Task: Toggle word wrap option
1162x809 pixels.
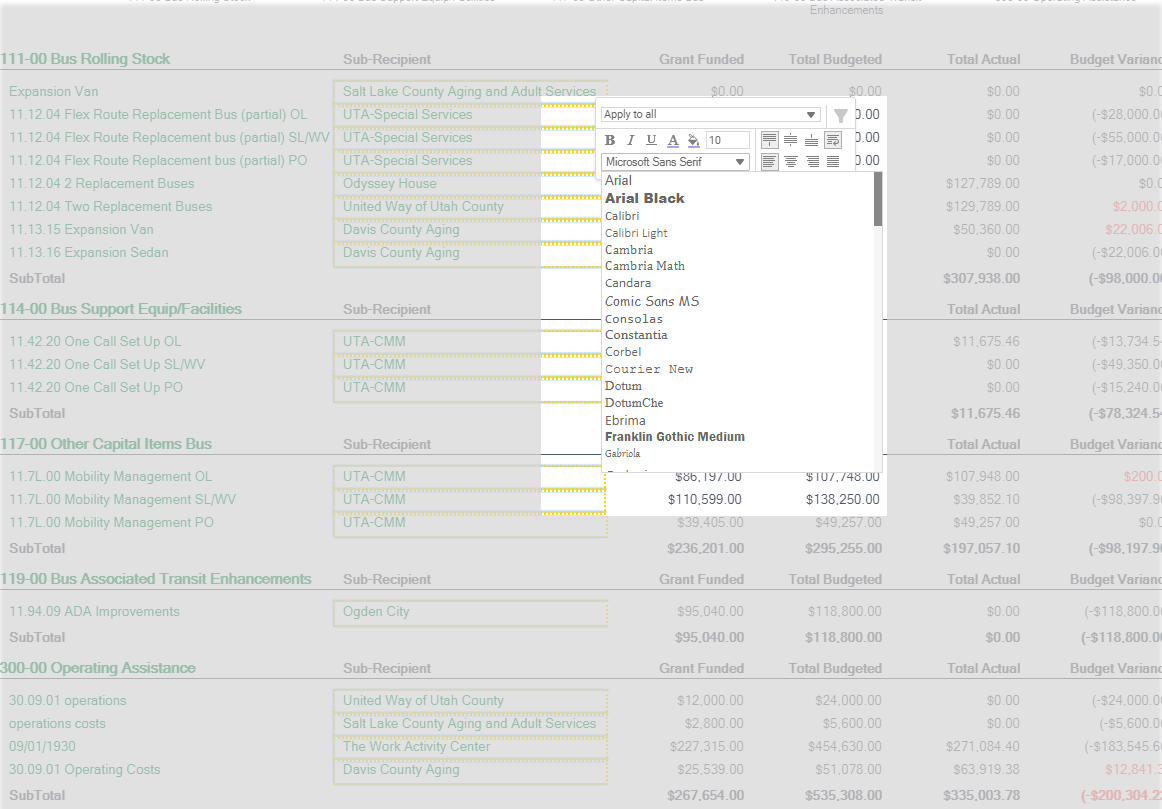Action: pos(833,139)
